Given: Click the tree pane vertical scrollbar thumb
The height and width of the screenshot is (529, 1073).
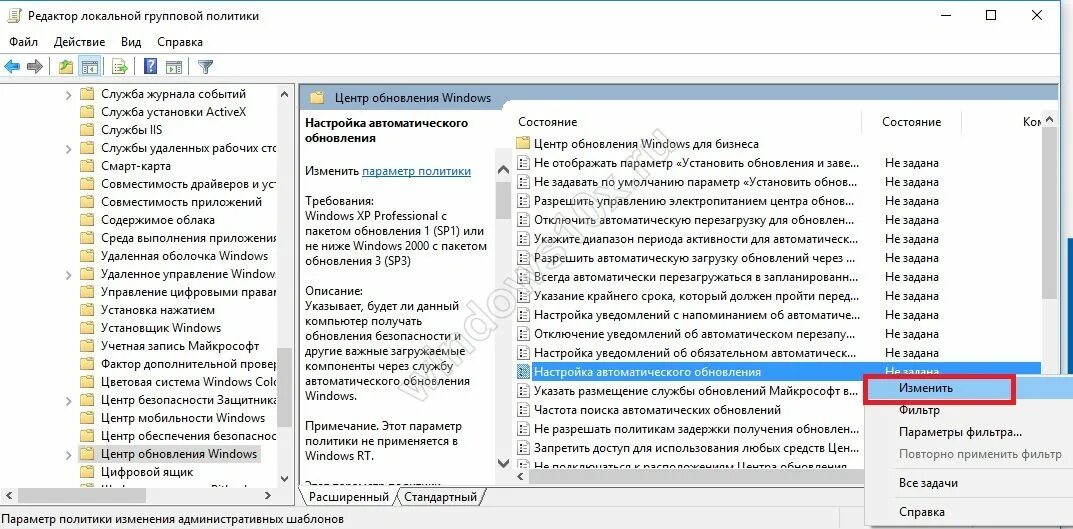Looking at the screenshot, I should coord(285,387).
